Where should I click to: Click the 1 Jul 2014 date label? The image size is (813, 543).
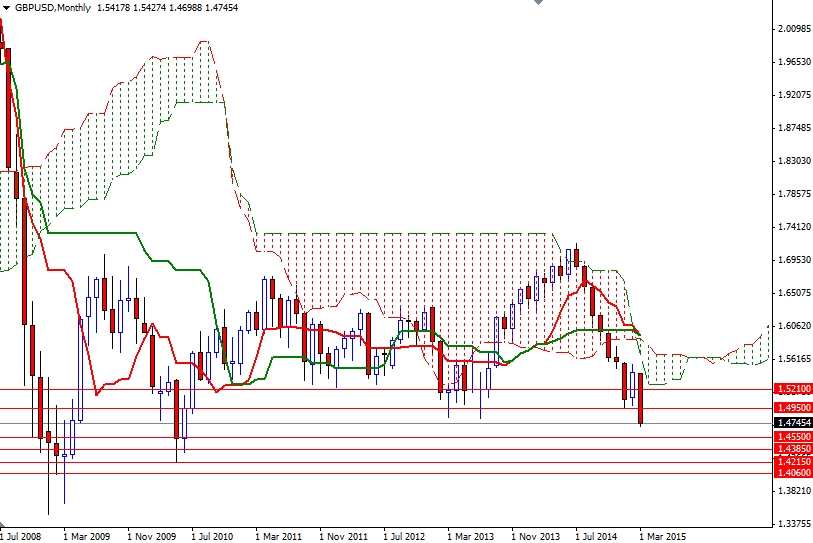(596, 536)
